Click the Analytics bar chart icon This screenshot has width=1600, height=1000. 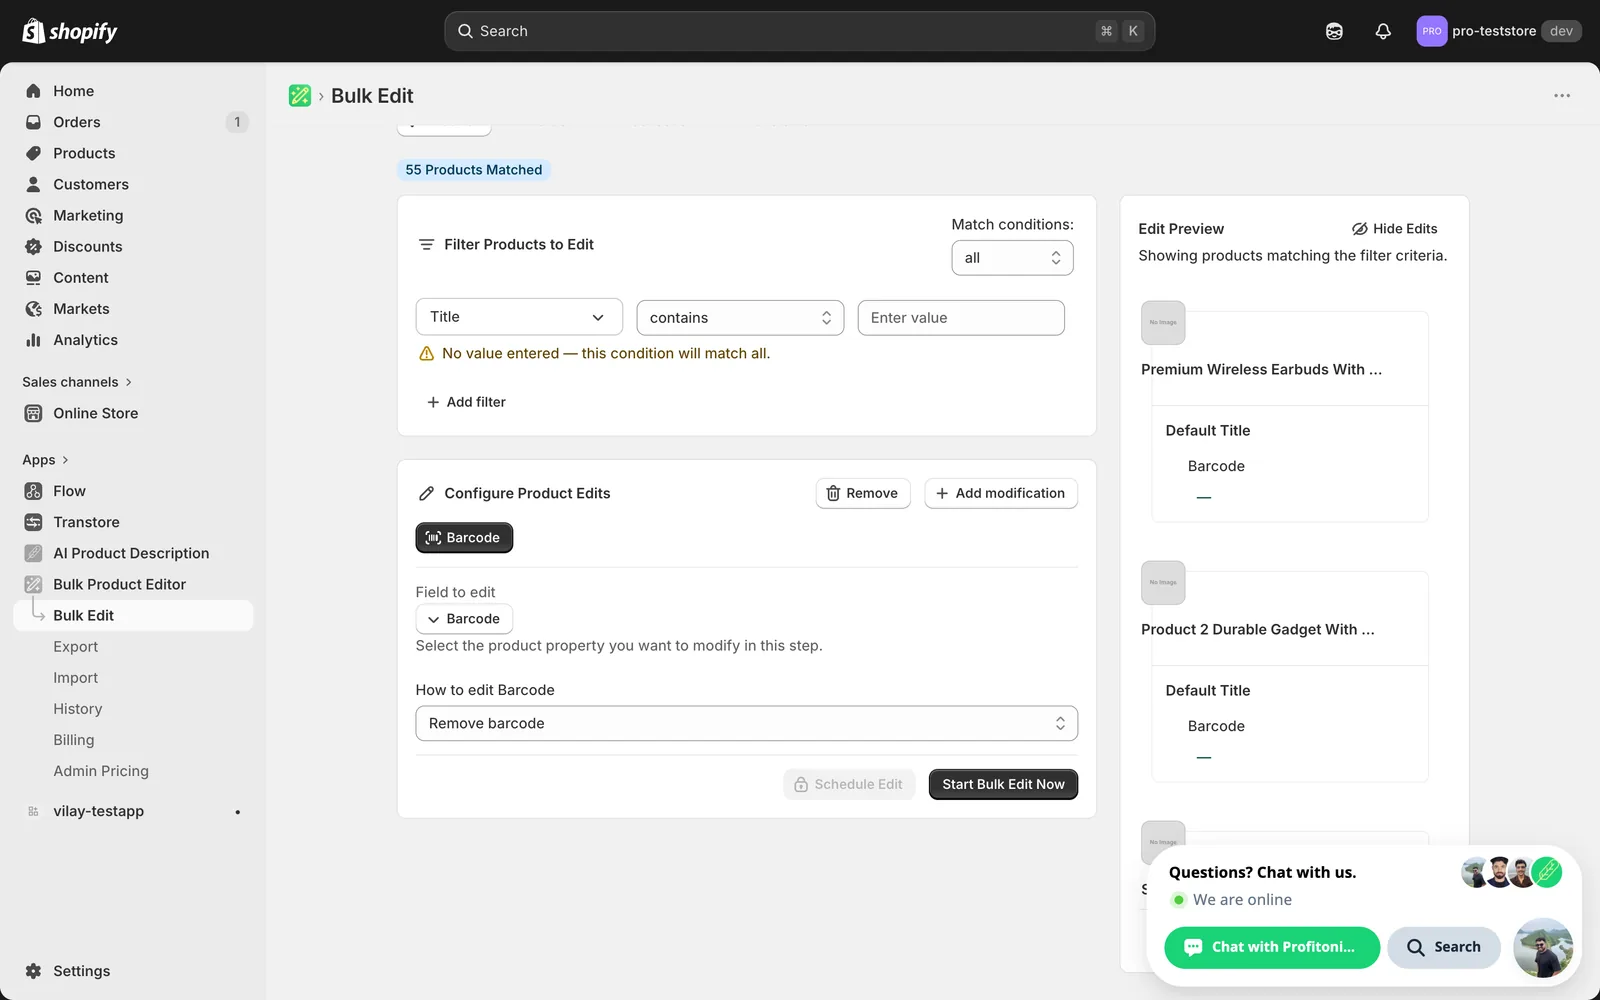point(33,340)
